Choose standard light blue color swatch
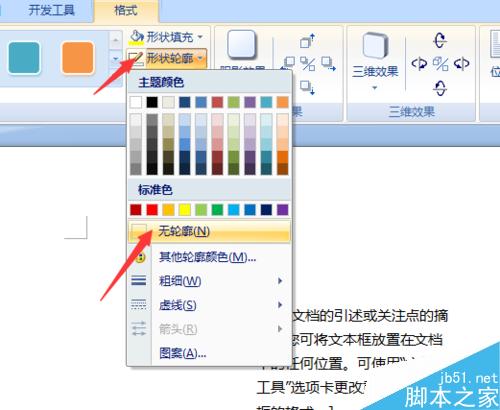500x410 pixels. coord(234,210)
